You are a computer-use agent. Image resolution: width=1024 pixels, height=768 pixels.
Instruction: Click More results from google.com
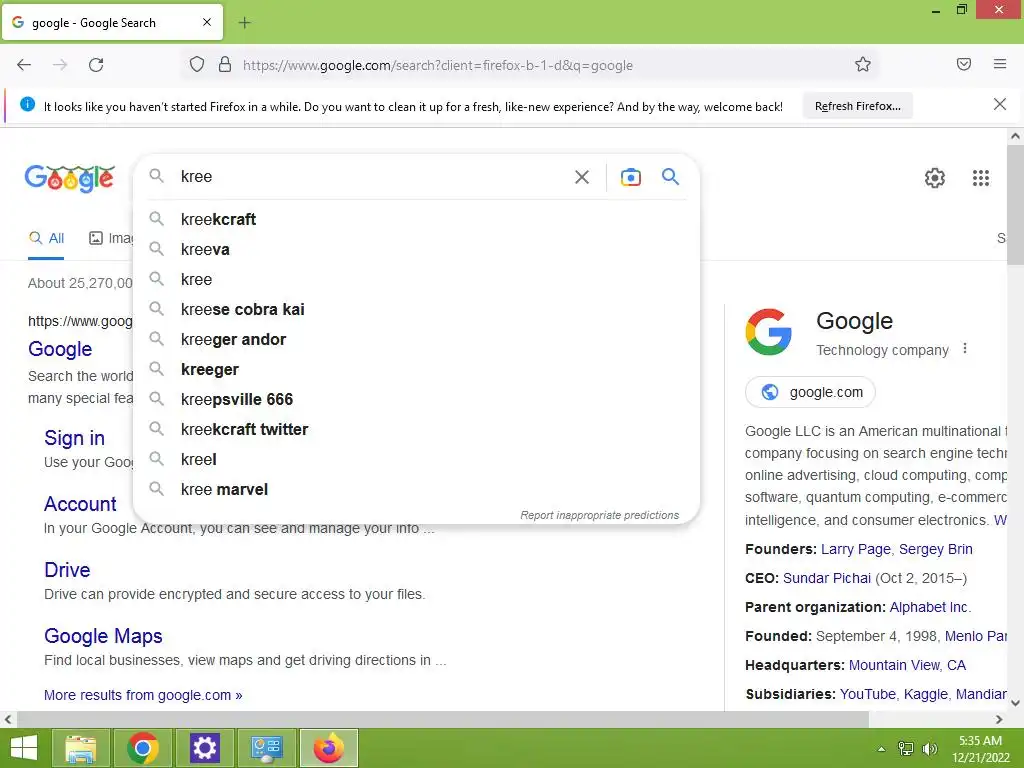[143, 695]
